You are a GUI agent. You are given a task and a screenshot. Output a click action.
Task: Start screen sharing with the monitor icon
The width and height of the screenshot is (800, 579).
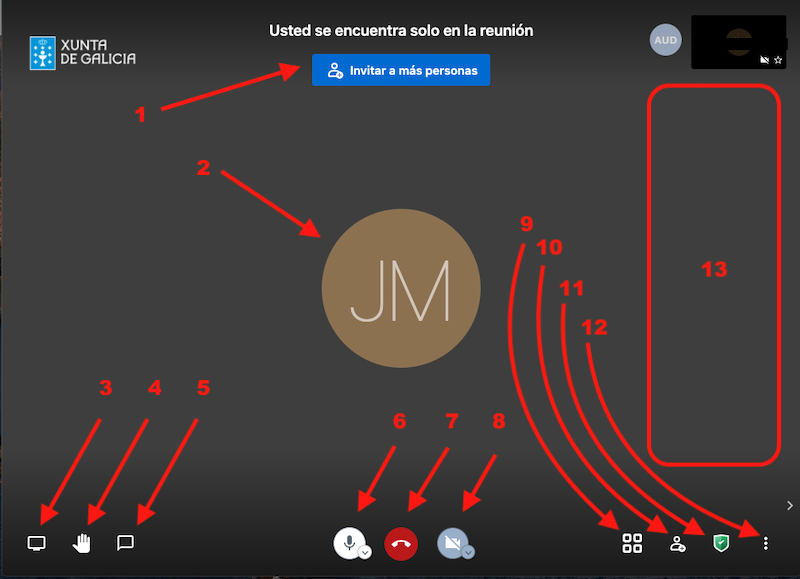[x=37, y=543]
